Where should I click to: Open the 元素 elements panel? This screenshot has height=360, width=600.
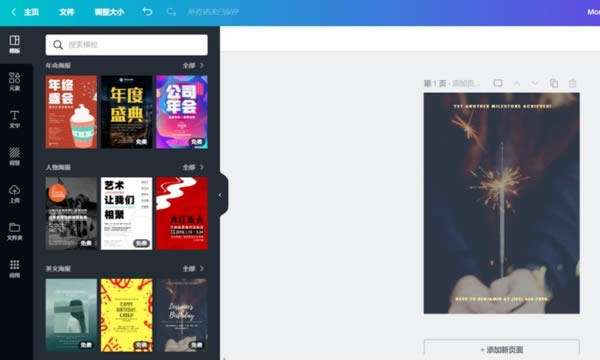coord(15,81)
